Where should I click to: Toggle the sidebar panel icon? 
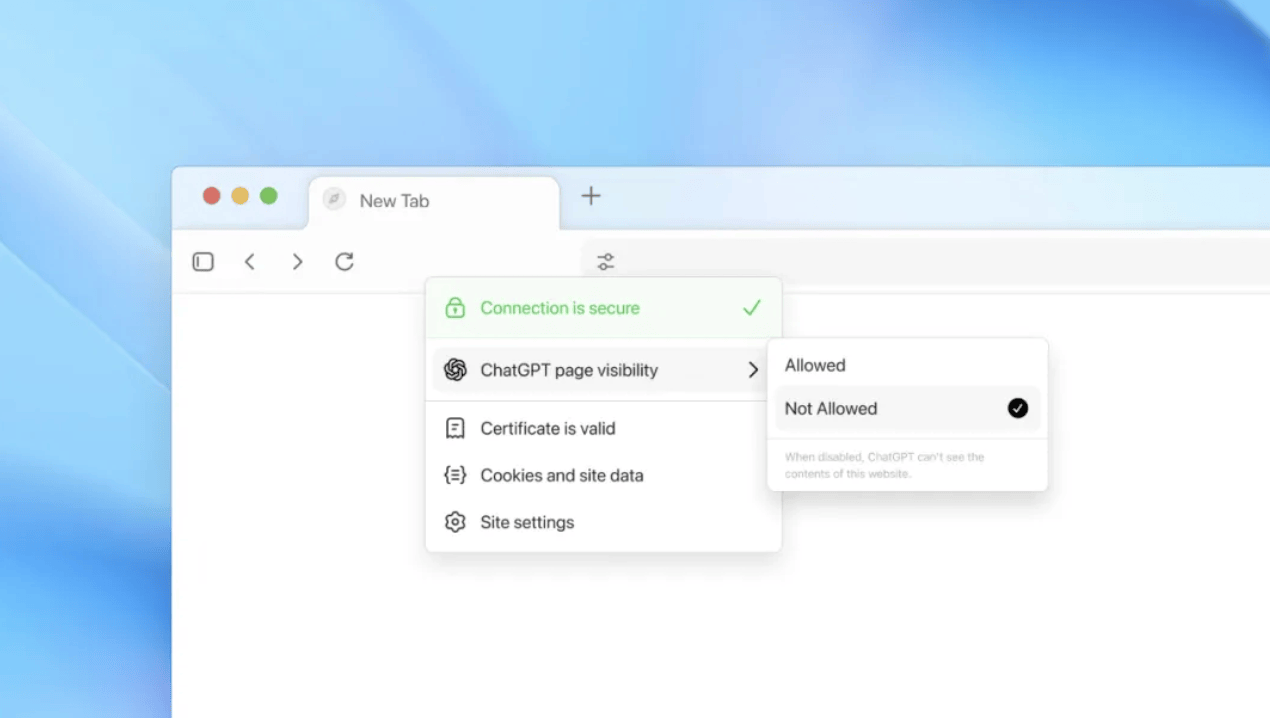203,262
